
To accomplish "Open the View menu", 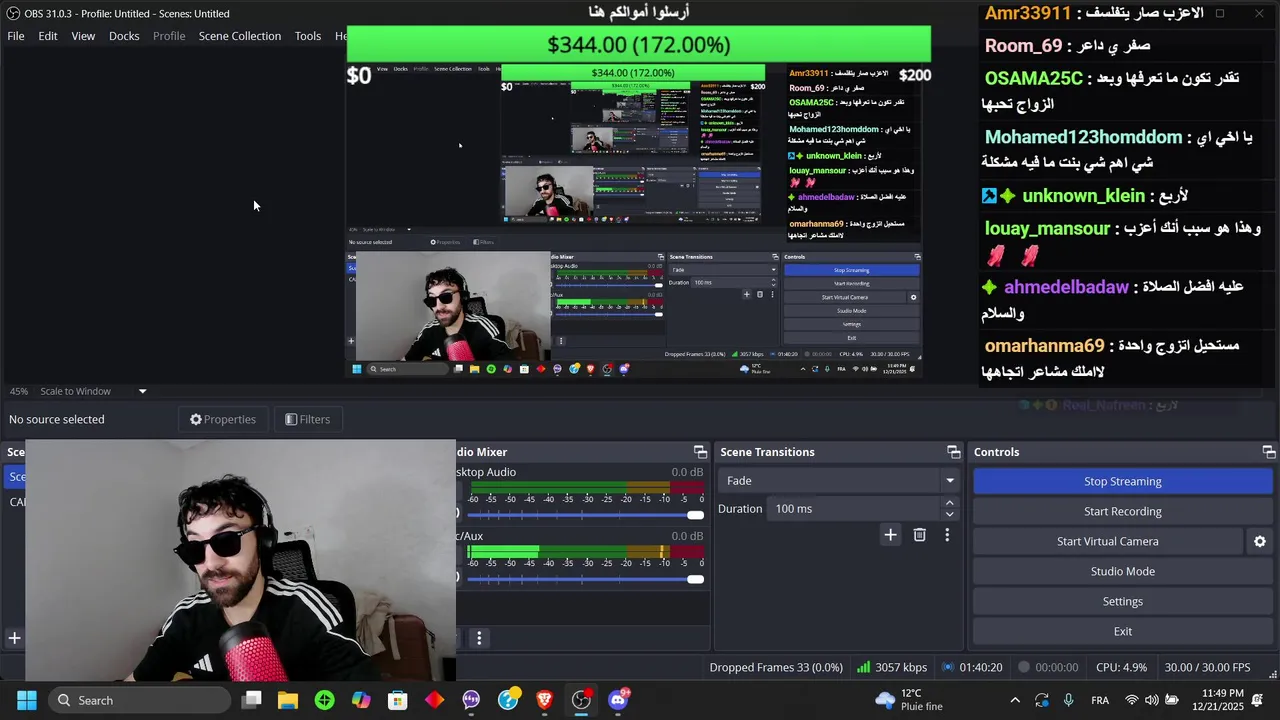I will tap(83, 36).
